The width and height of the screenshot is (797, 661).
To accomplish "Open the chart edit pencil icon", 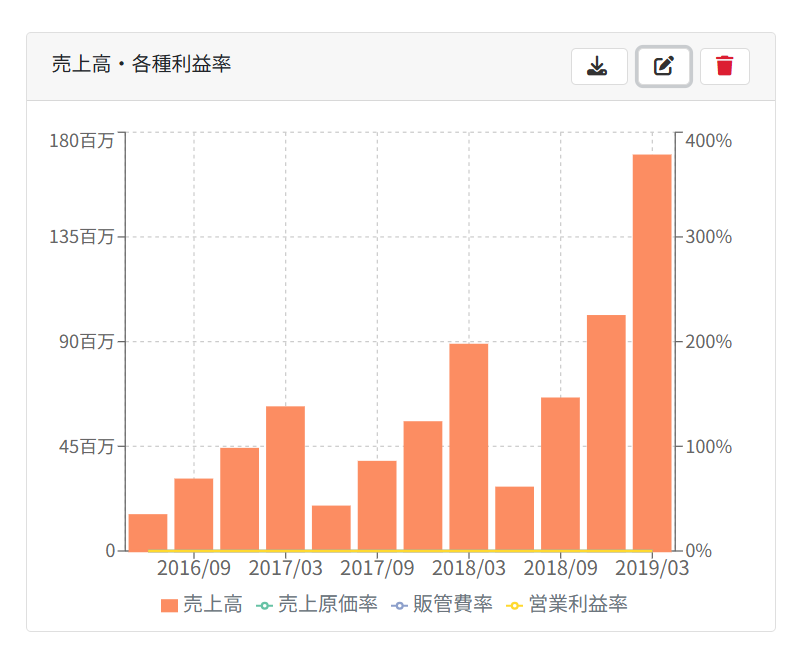I will pyautogui.click(x=663, y=66).
